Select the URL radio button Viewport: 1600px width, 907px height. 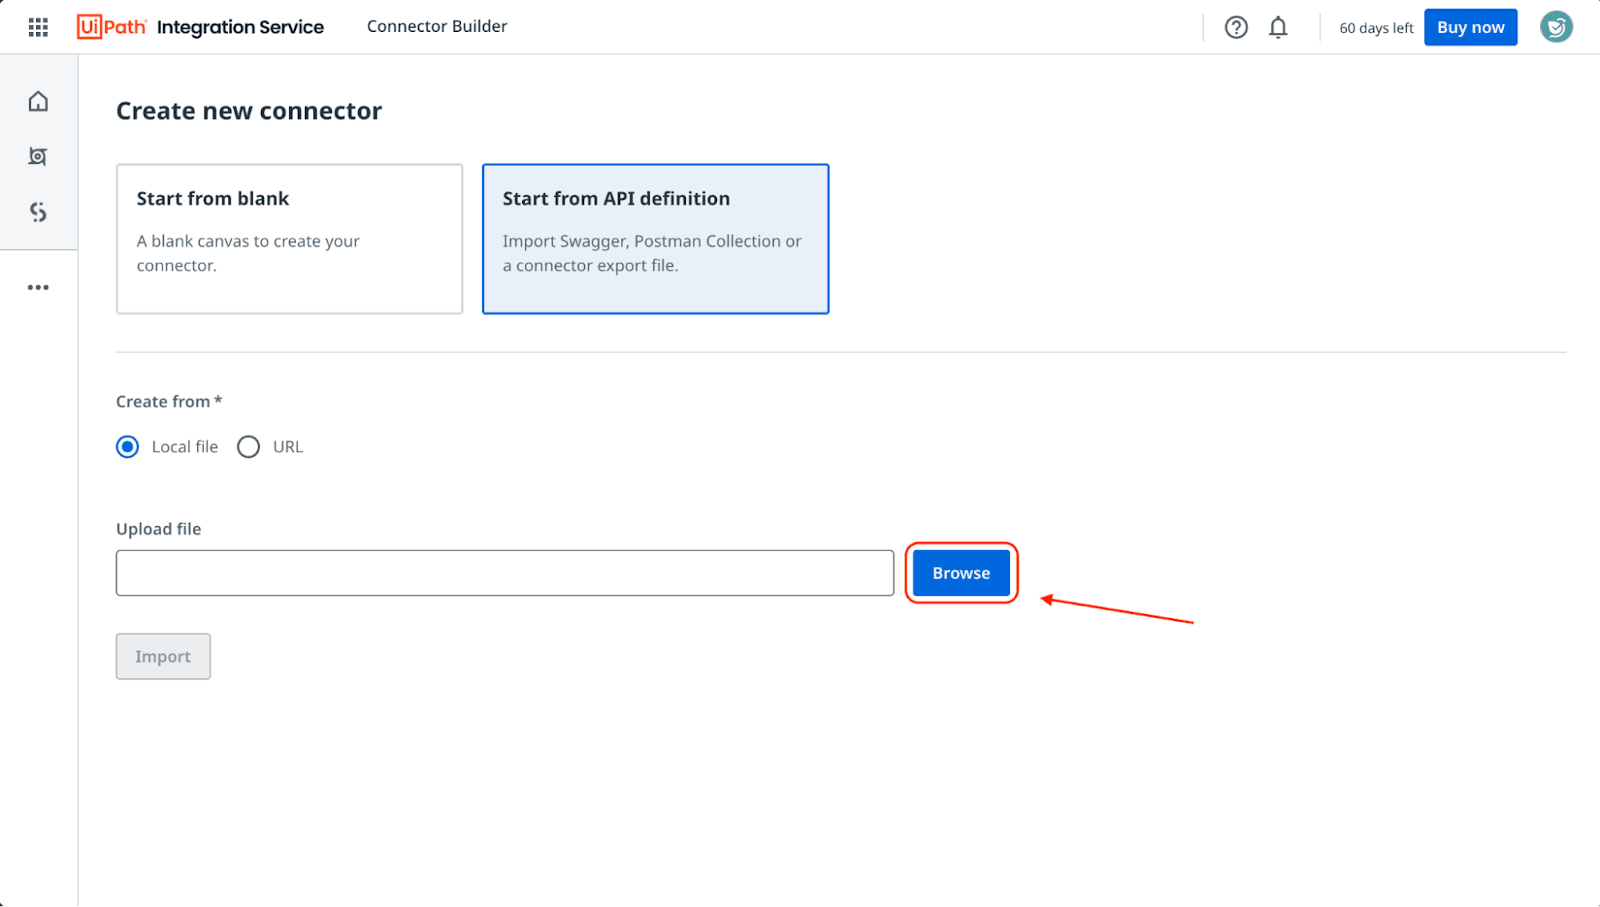click(249, 447)
